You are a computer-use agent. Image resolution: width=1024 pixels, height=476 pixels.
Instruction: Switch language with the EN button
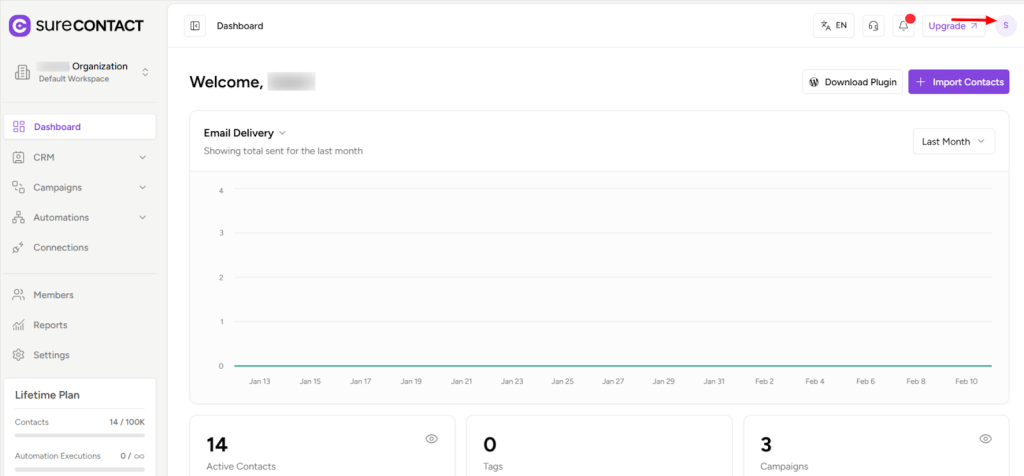tap(834, 26)
